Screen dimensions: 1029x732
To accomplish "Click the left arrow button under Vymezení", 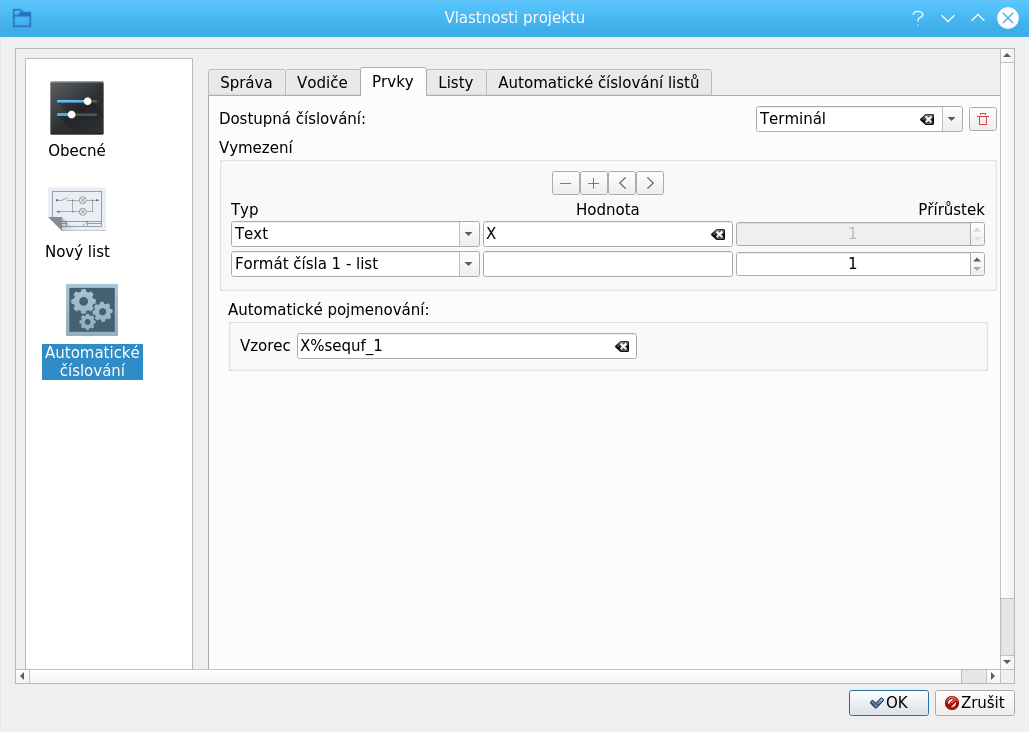I will [x=622, y=183].
